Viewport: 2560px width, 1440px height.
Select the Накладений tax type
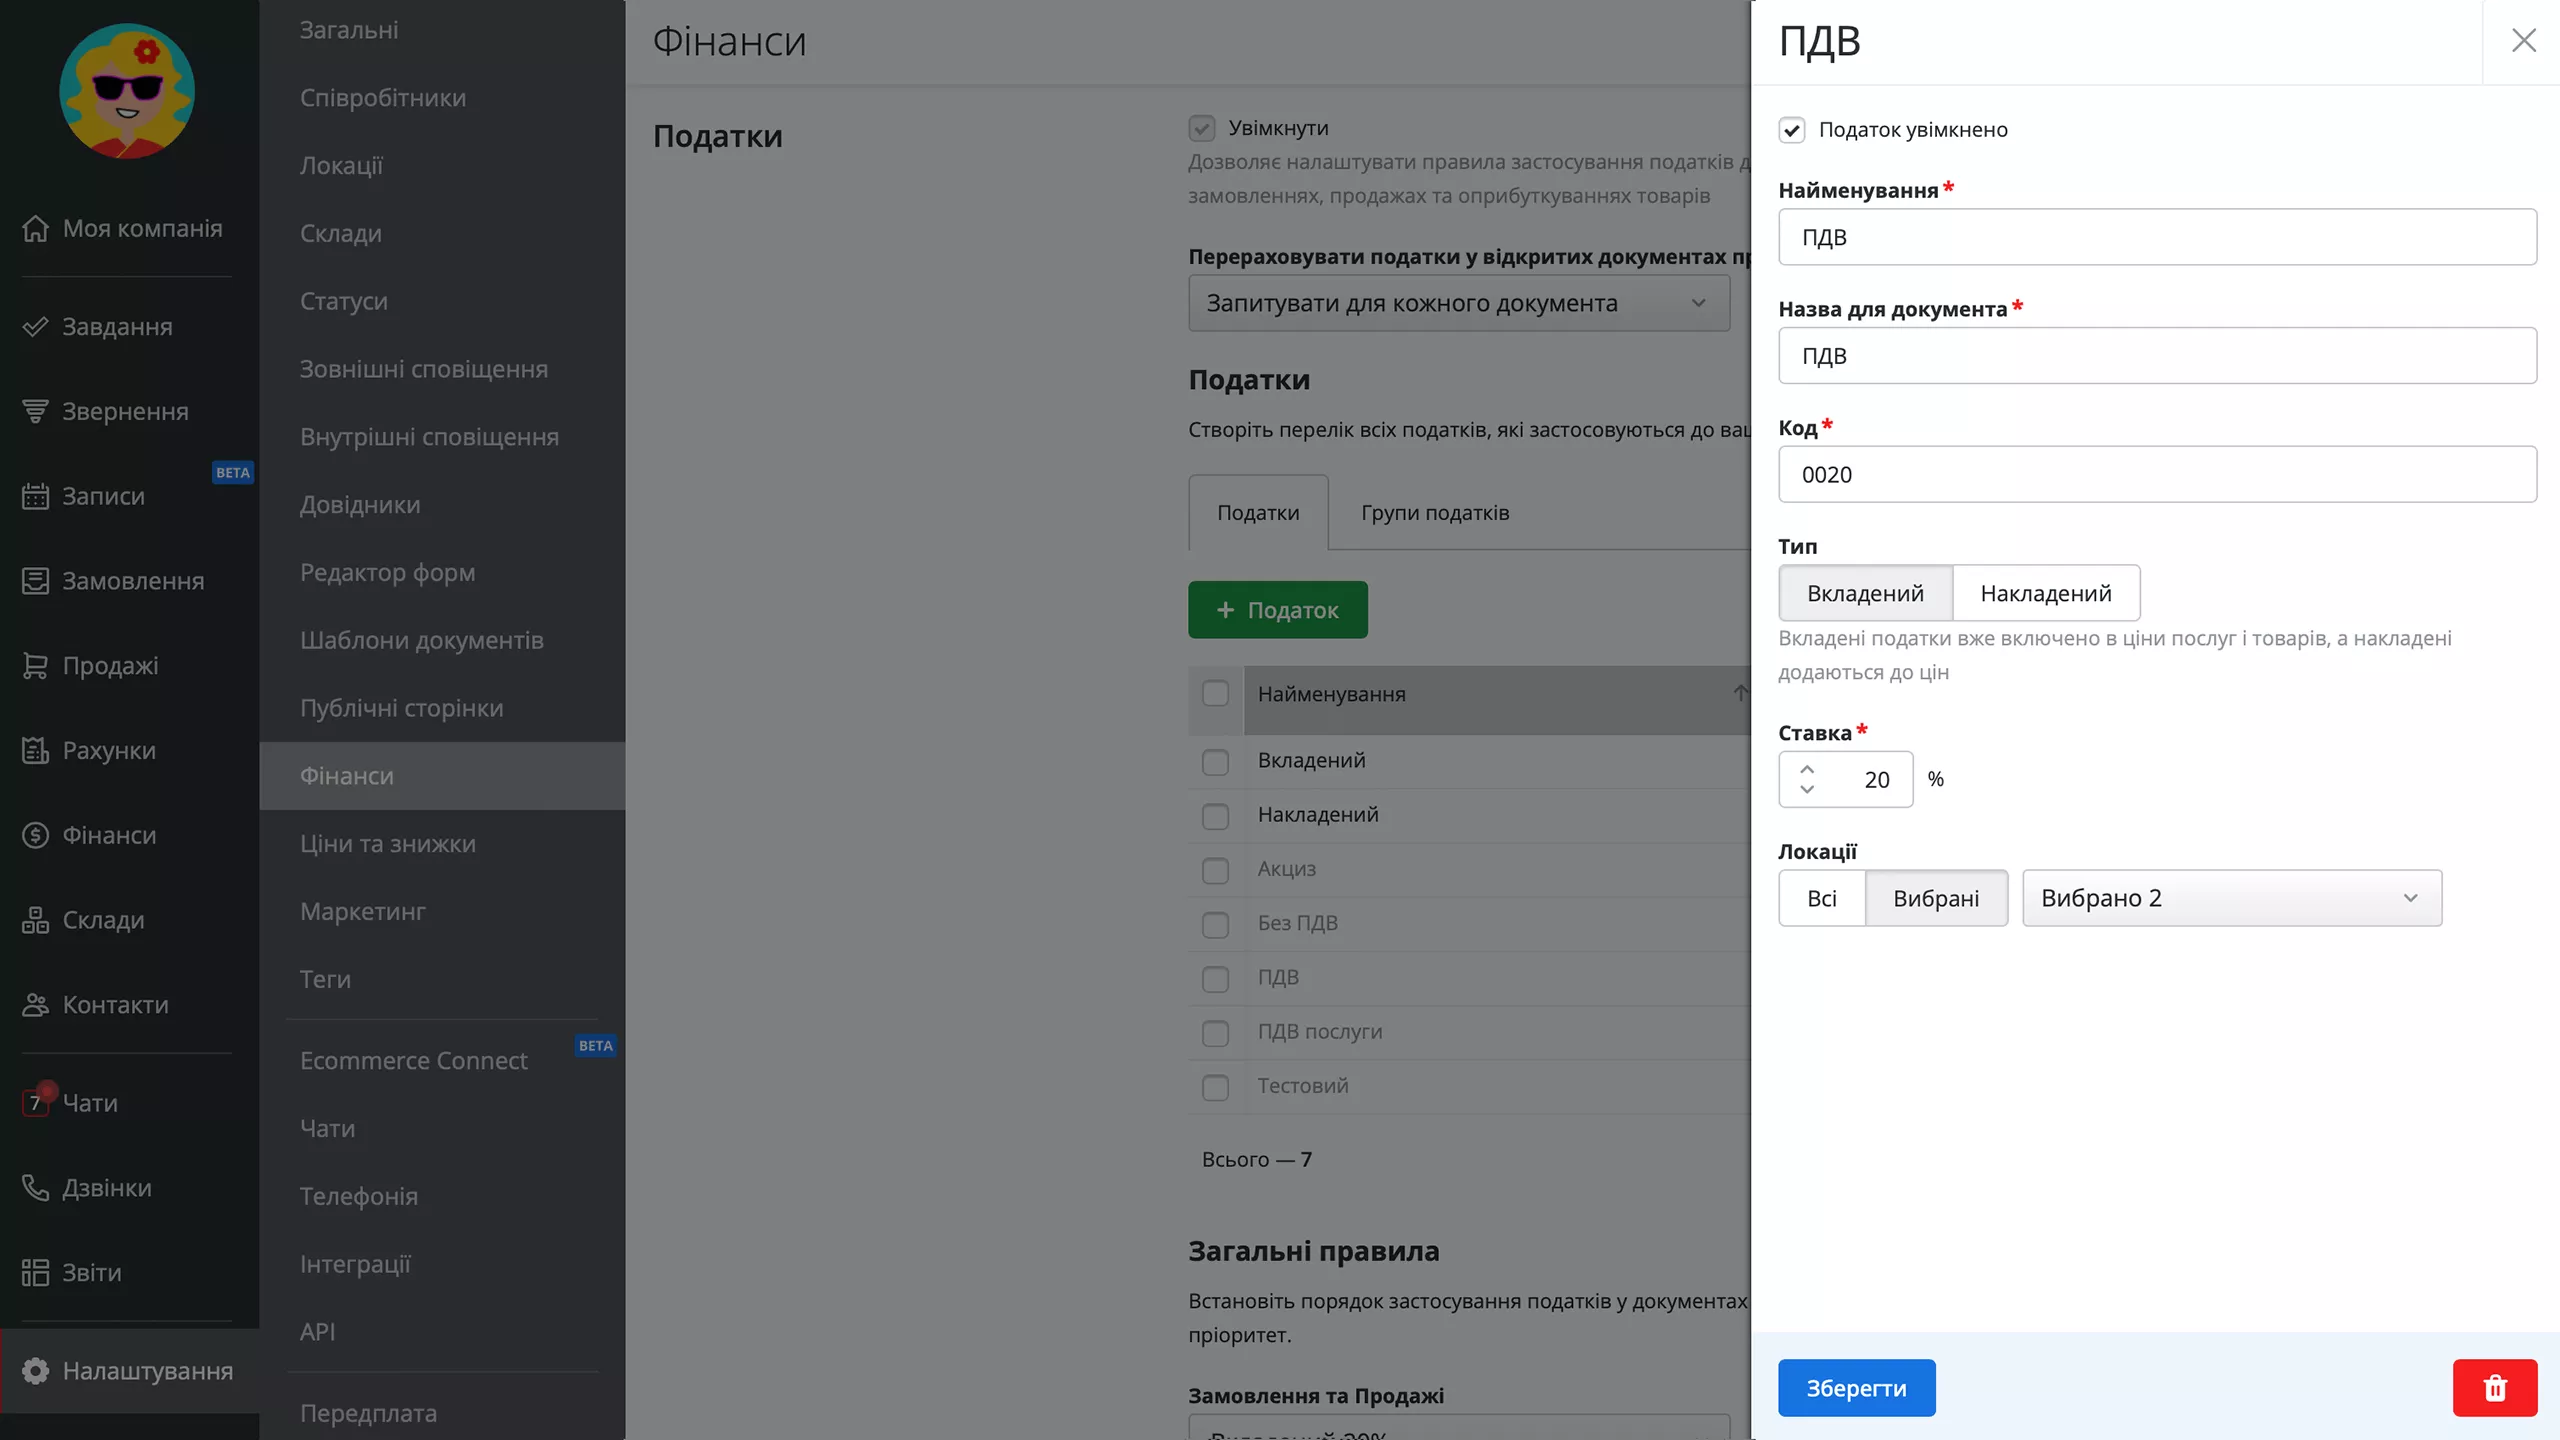(x=2045, y=593)
